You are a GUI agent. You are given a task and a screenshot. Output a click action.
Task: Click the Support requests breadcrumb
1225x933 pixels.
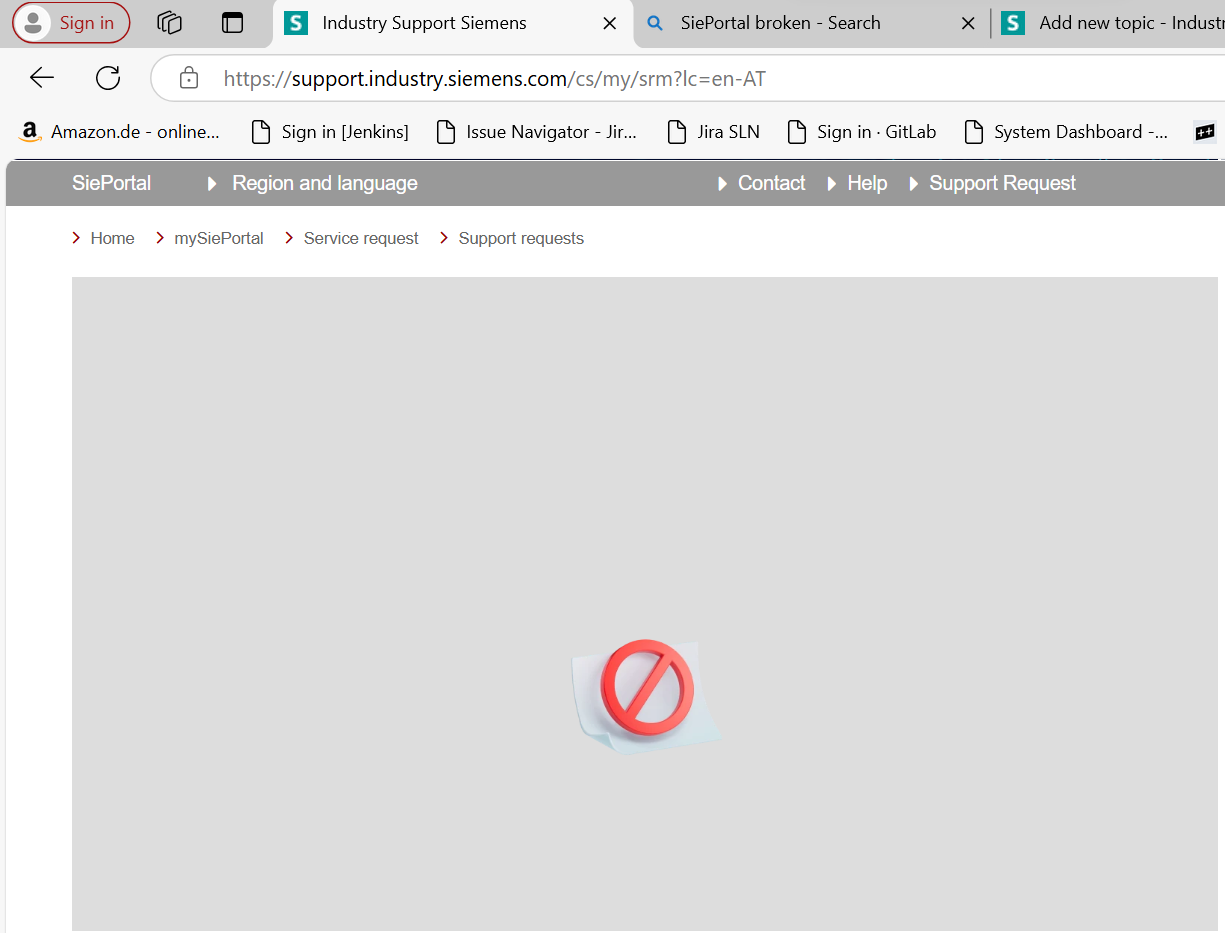(x=521, y=238)
